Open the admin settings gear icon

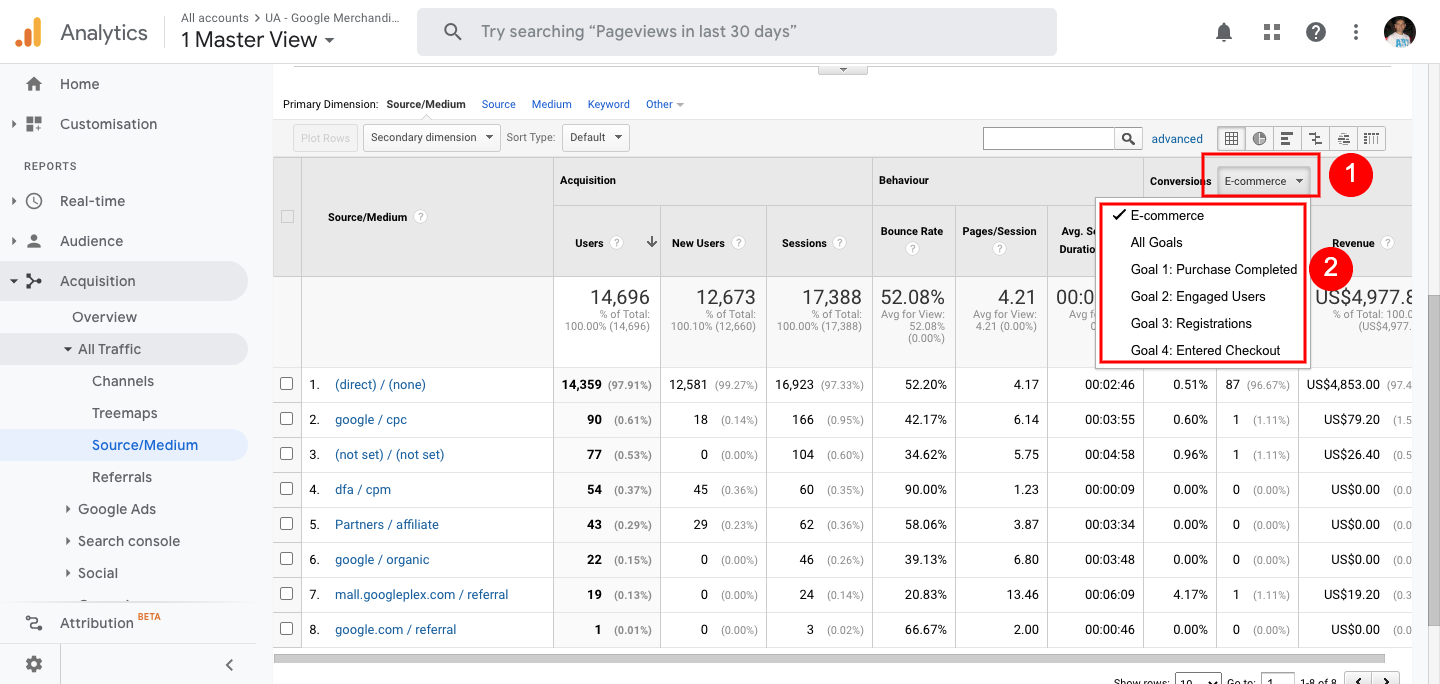click(x=34, y=664)
